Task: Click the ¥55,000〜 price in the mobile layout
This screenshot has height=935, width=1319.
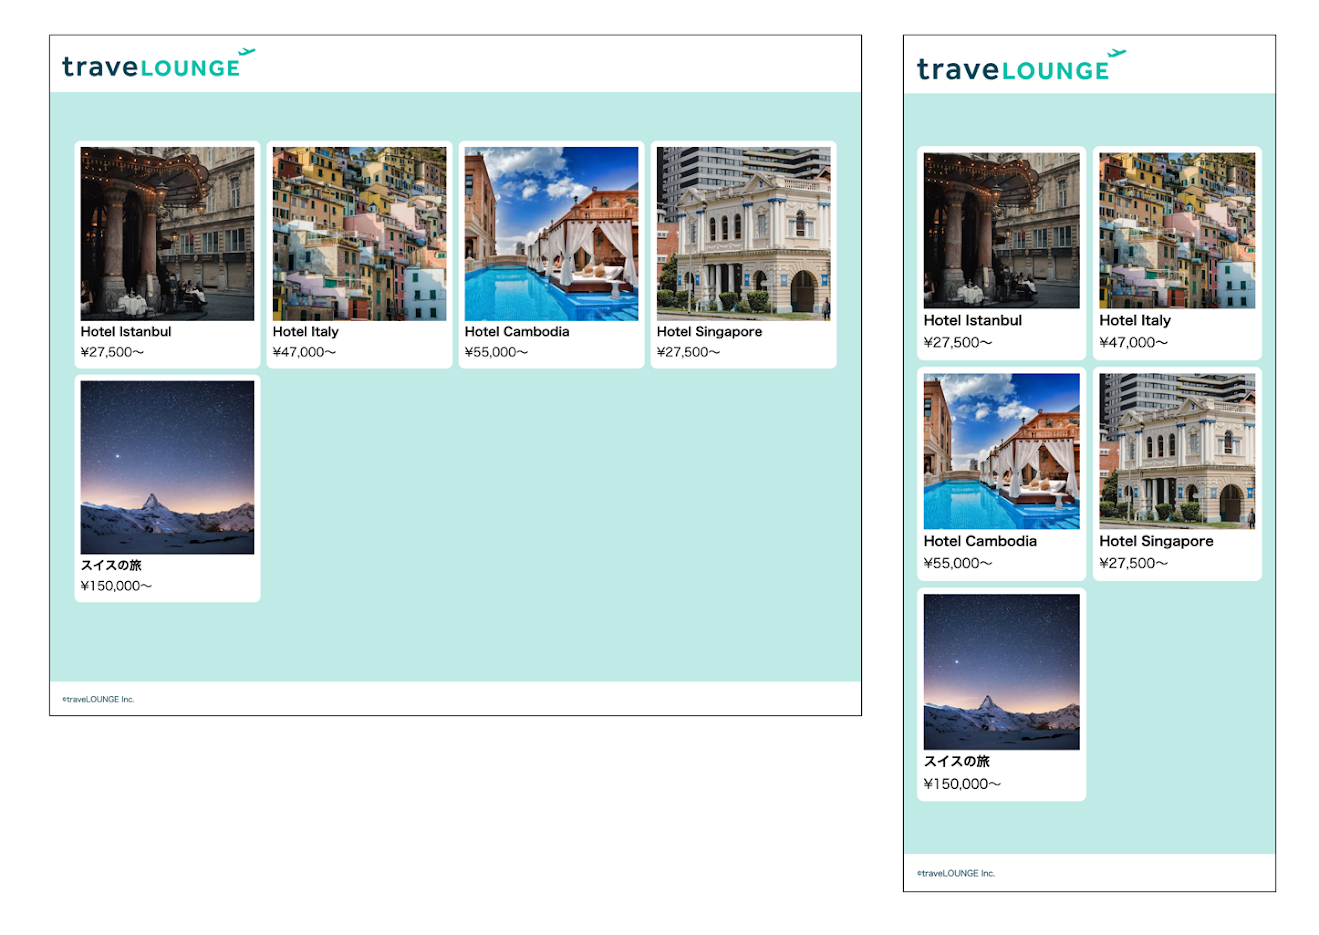Action: [x=957, y=563]
